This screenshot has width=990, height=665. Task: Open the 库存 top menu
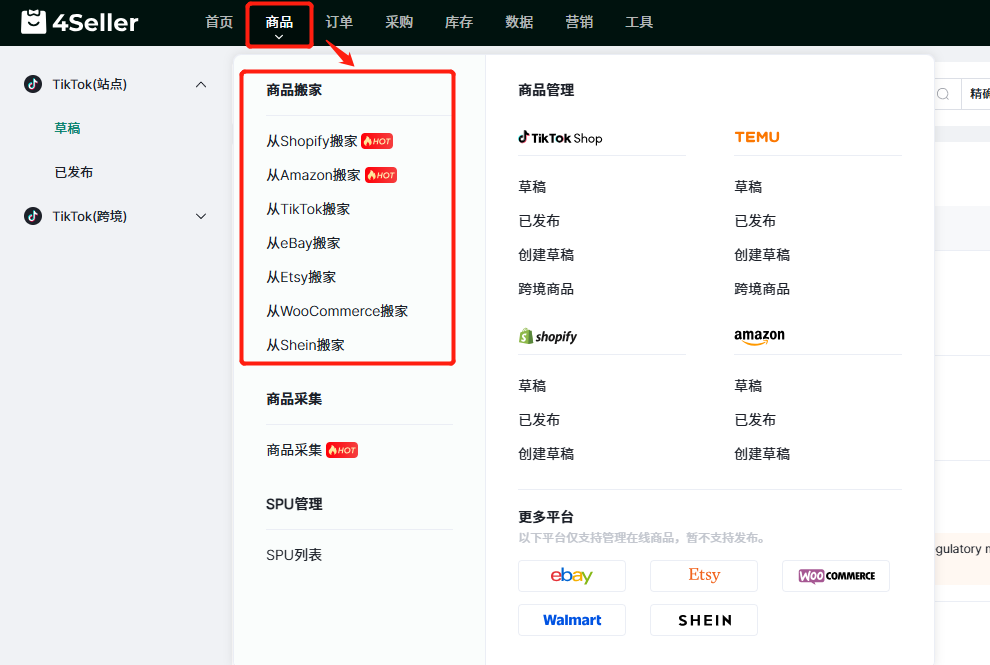click(x=459, y=22)
